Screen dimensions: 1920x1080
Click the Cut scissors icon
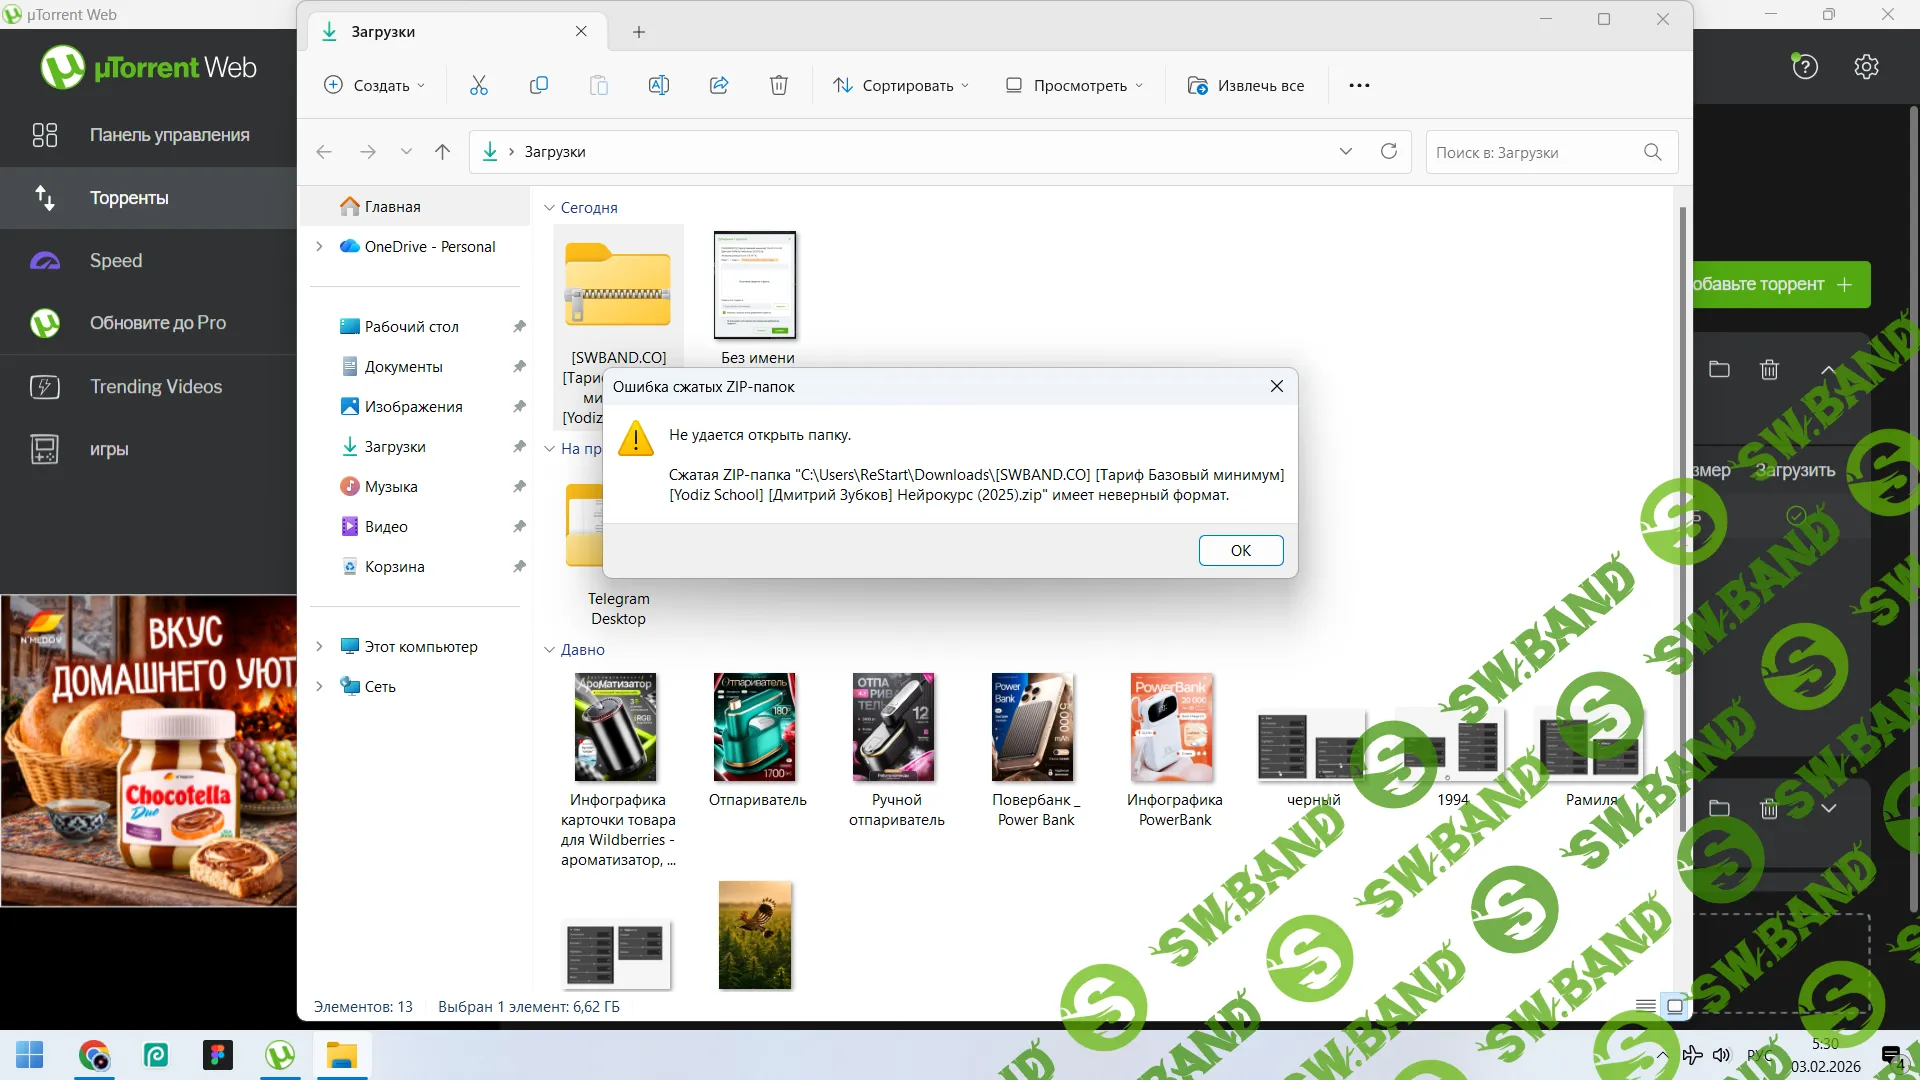pos(479,85)
